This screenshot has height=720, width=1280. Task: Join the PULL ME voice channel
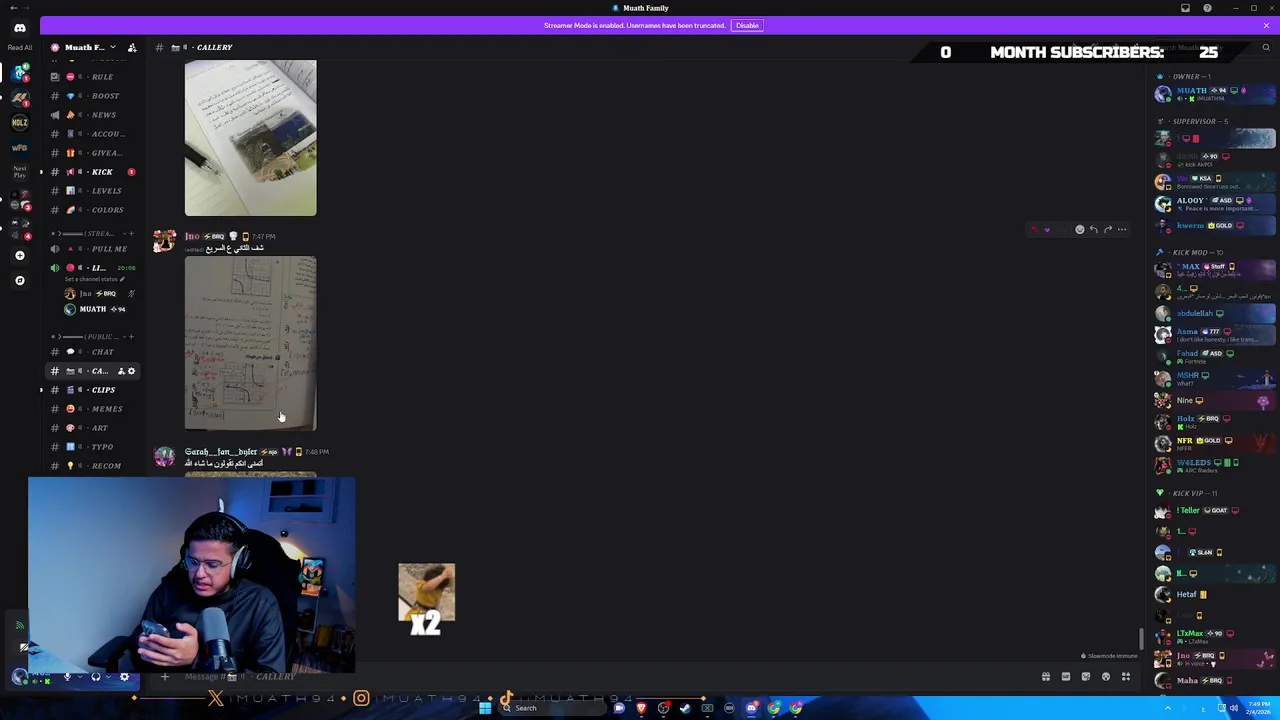[x=94, y=249]
